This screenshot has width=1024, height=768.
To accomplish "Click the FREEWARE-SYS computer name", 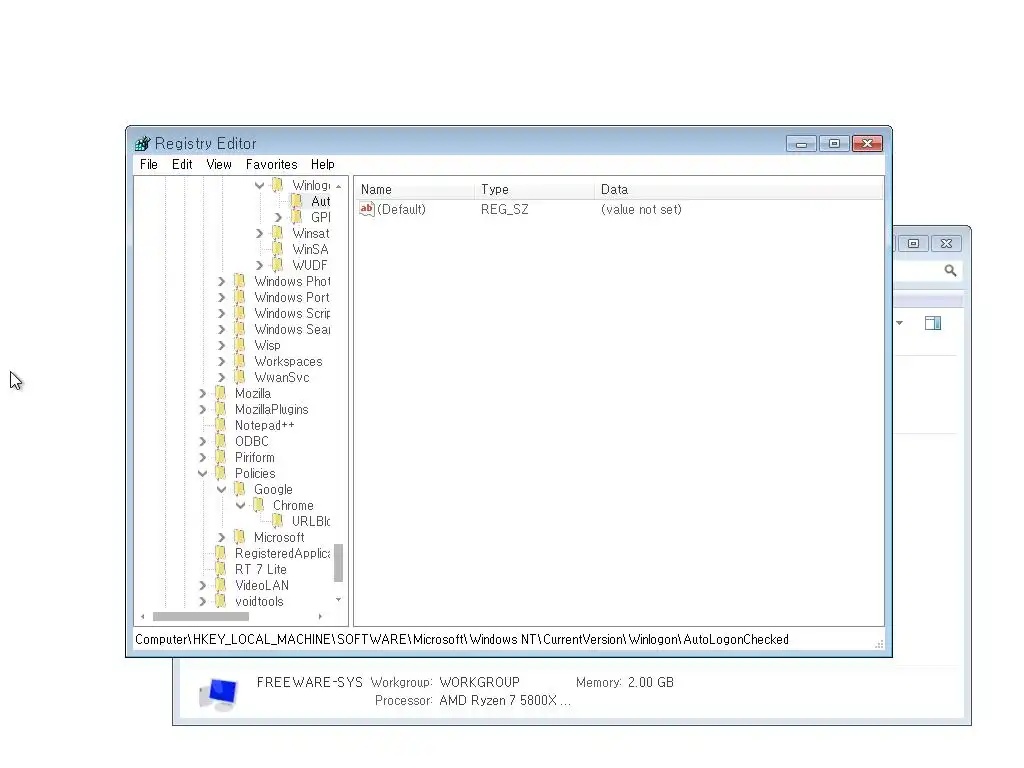I will pyautogui.click(x=310, y=682).
